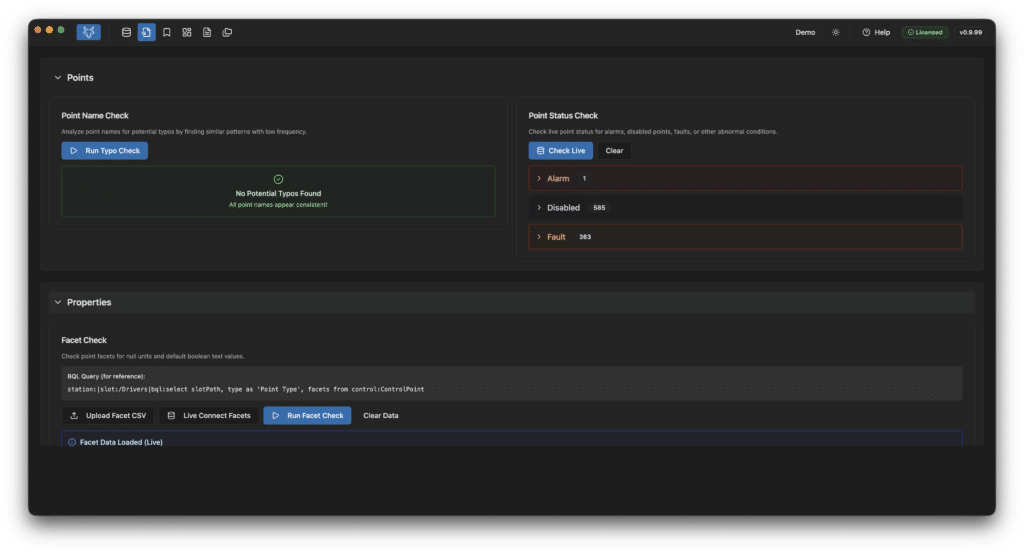Click 'No Potential Typos Found' message
Image resolution: width=1024 pixels, height=553 pixels.
[x=278, y=194]
